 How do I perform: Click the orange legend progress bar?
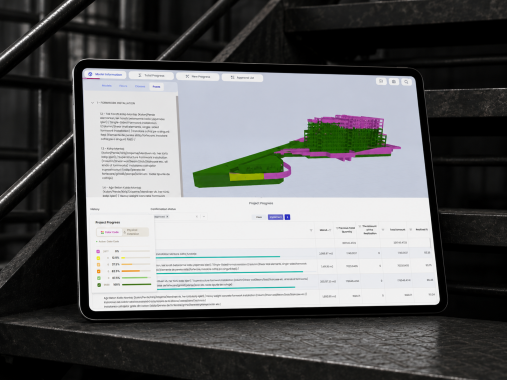click(136, 271)
